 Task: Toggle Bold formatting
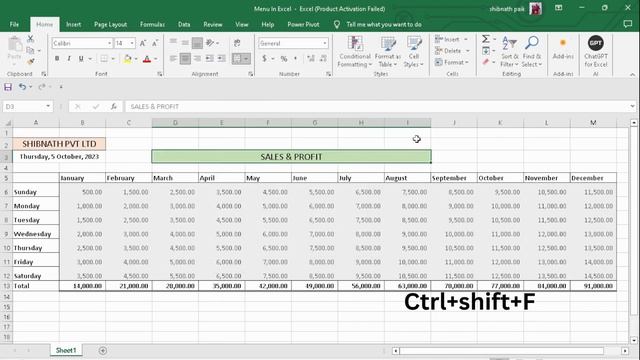point(57,59)
